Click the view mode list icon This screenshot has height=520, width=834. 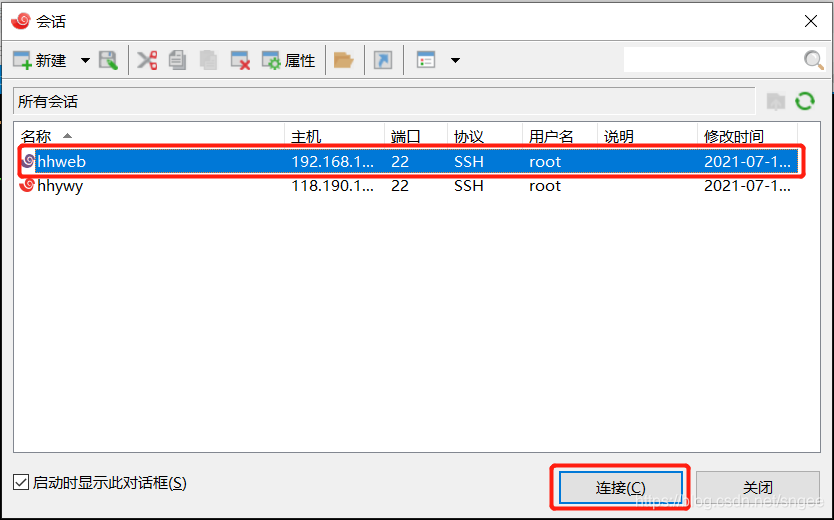426,61
